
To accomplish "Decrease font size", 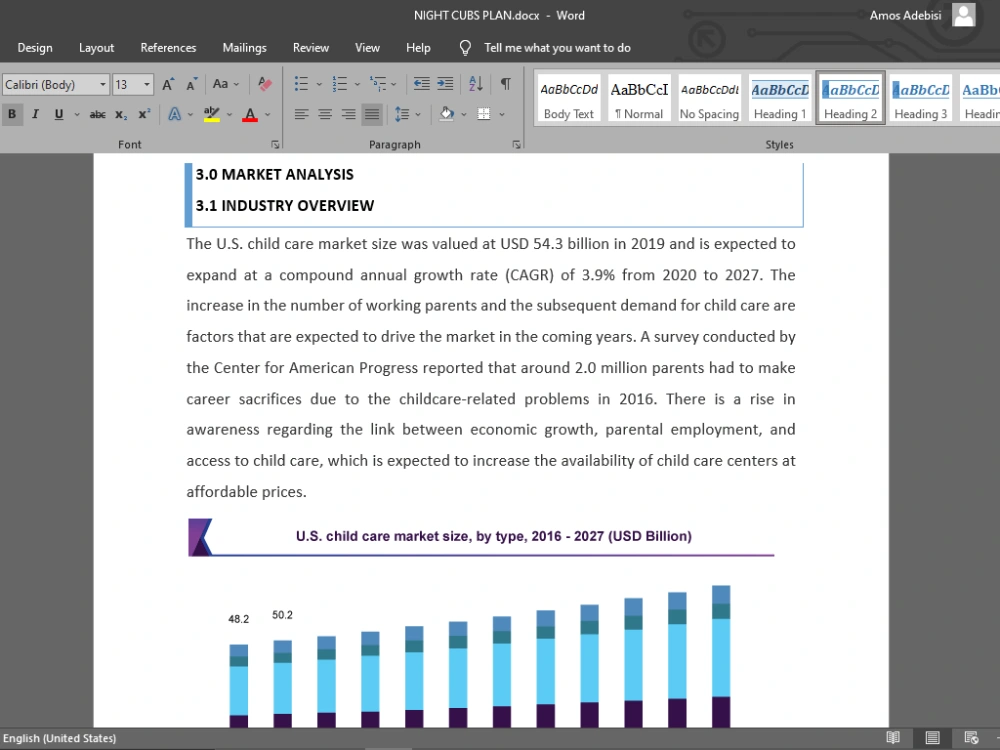I will pyautogui.click(x=191, y=84).
